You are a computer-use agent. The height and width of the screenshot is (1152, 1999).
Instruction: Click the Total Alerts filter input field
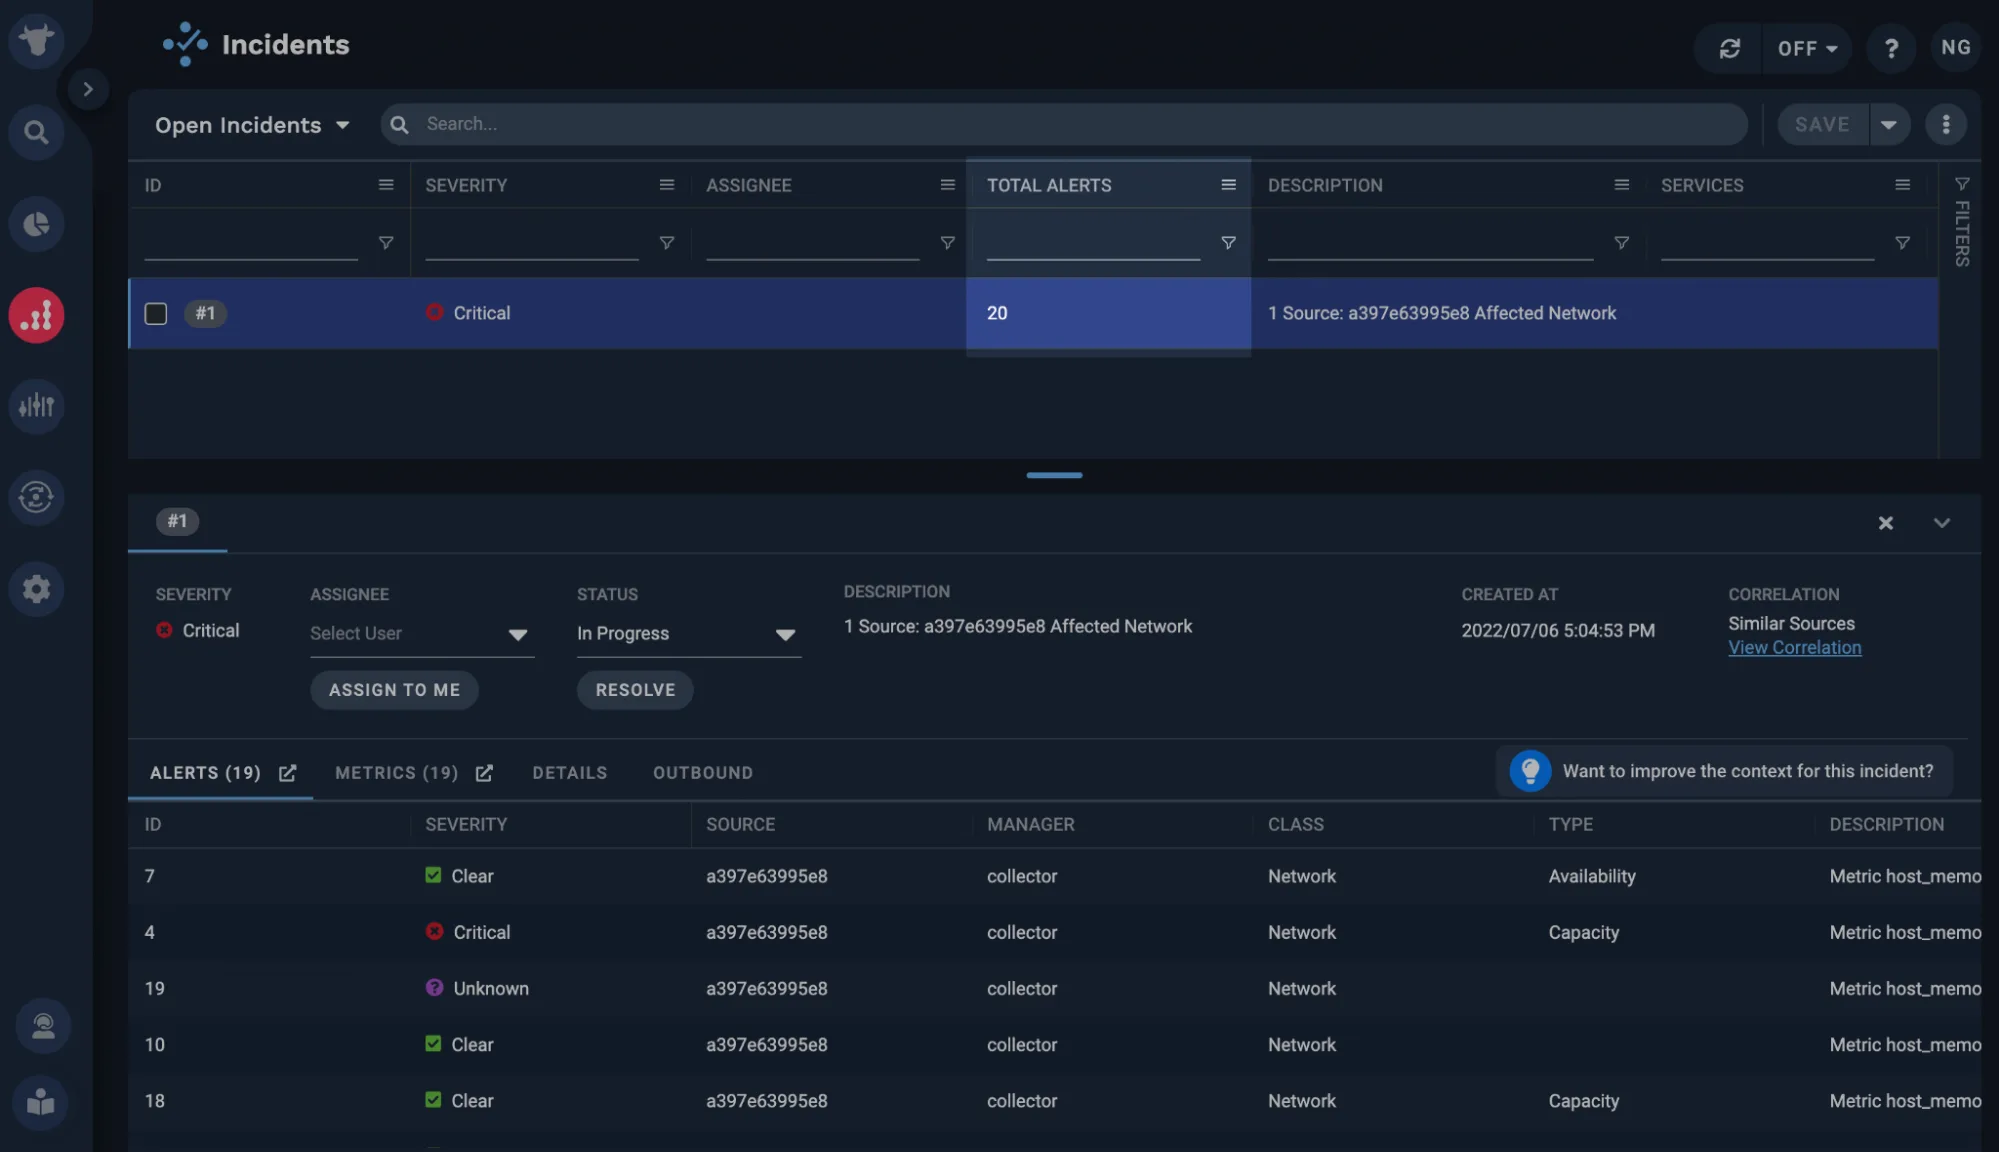[1093, 243]
